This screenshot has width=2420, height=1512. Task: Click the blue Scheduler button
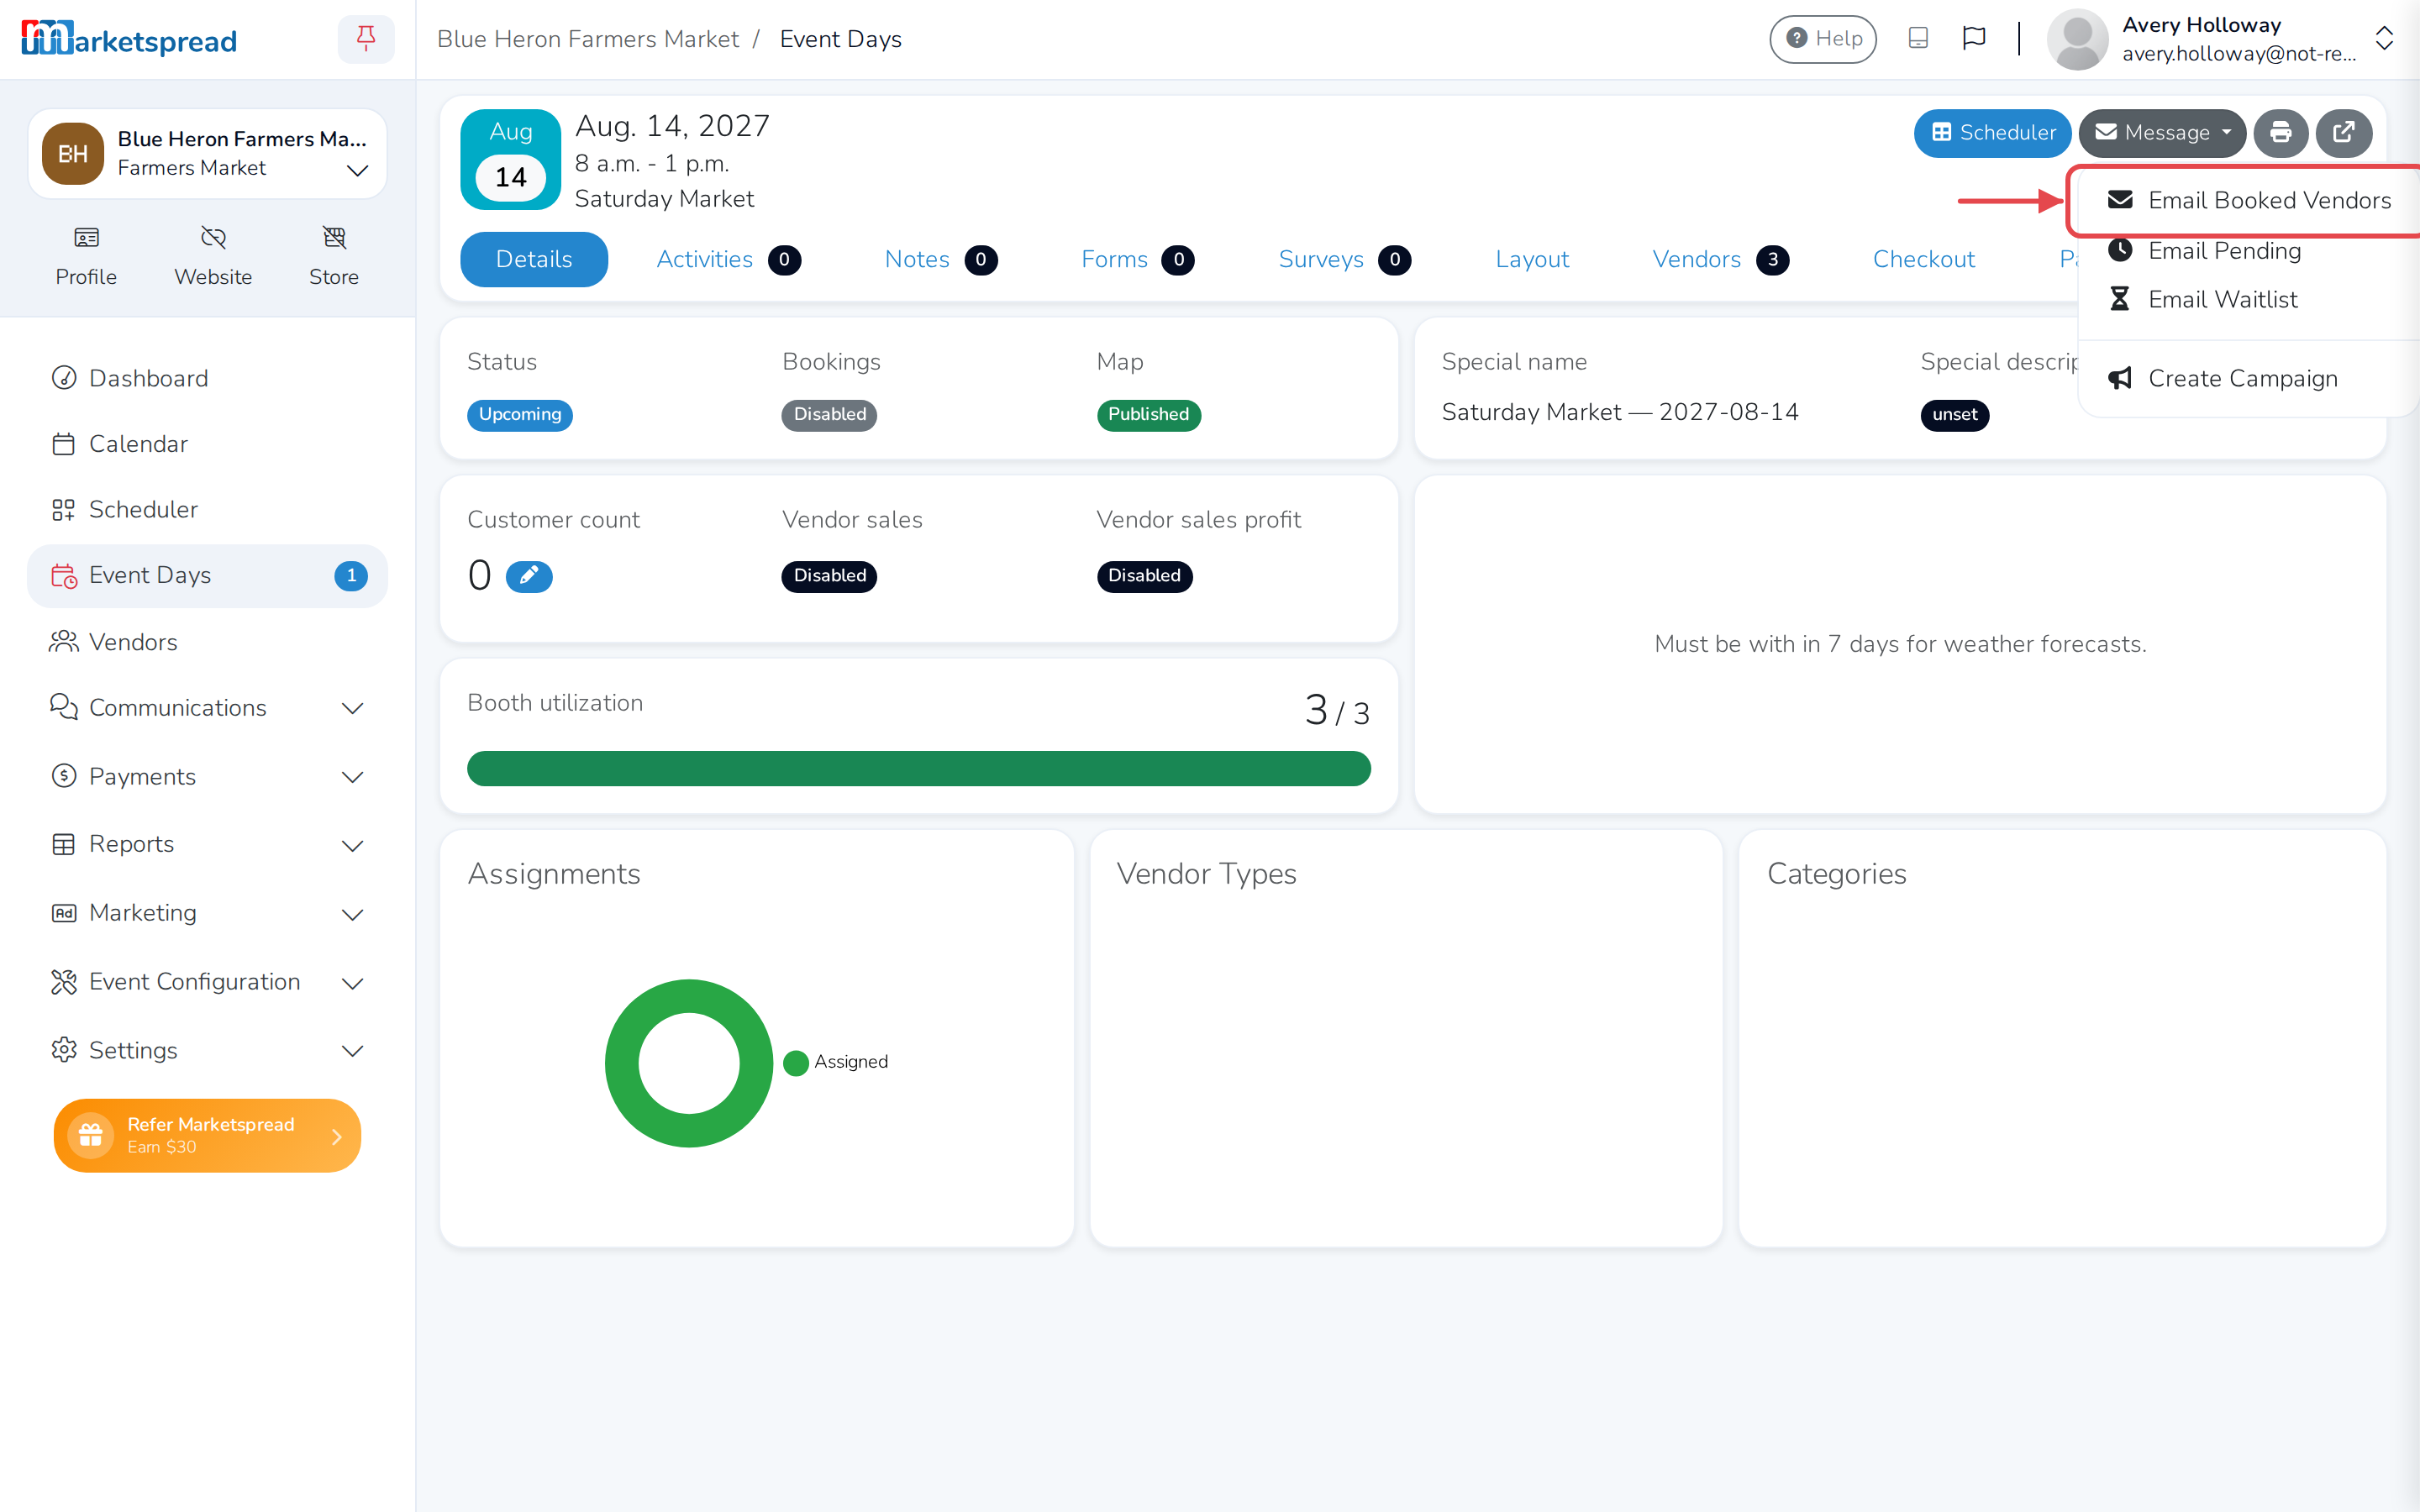tap(1992, 133)
